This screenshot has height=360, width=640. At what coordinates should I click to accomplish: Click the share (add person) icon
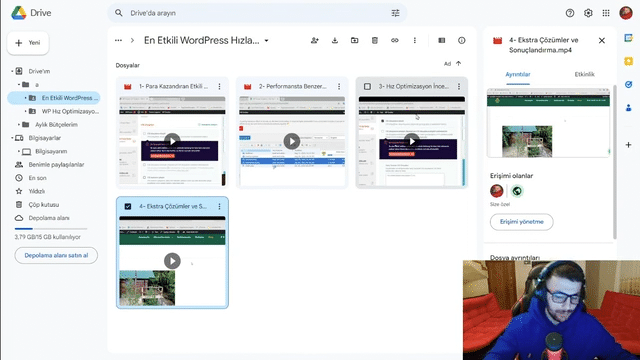pyautogui.click(x=314, y=40)
